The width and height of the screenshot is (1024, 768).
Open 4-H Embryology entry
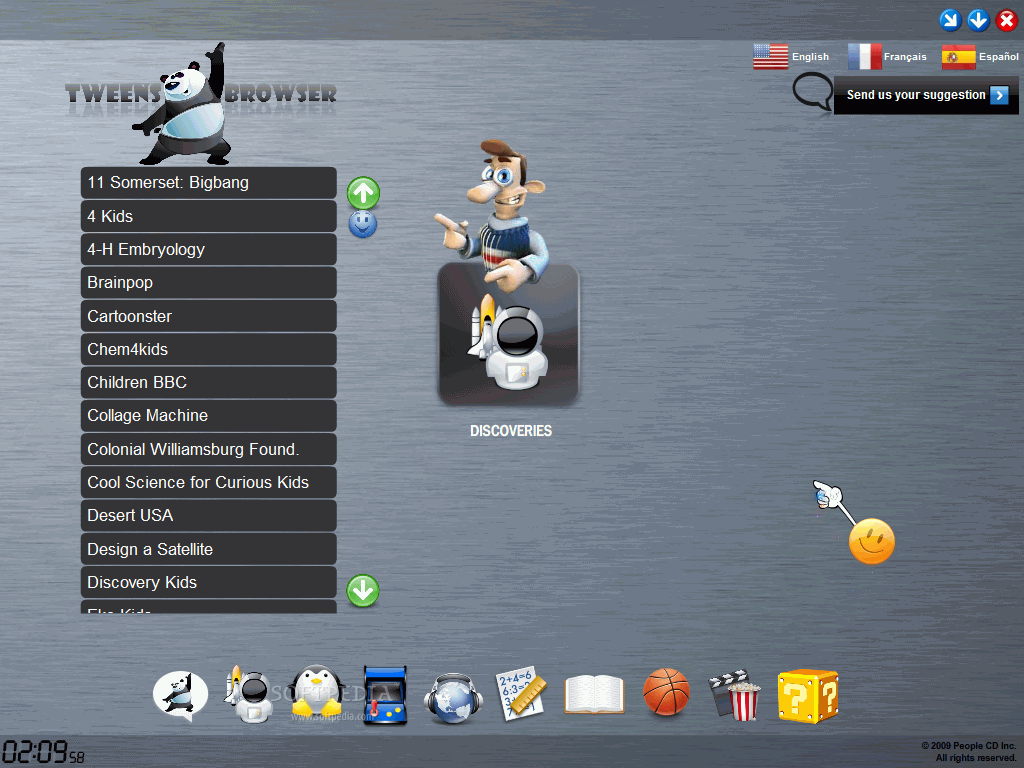pyautogui.click(x=208, y=249)
